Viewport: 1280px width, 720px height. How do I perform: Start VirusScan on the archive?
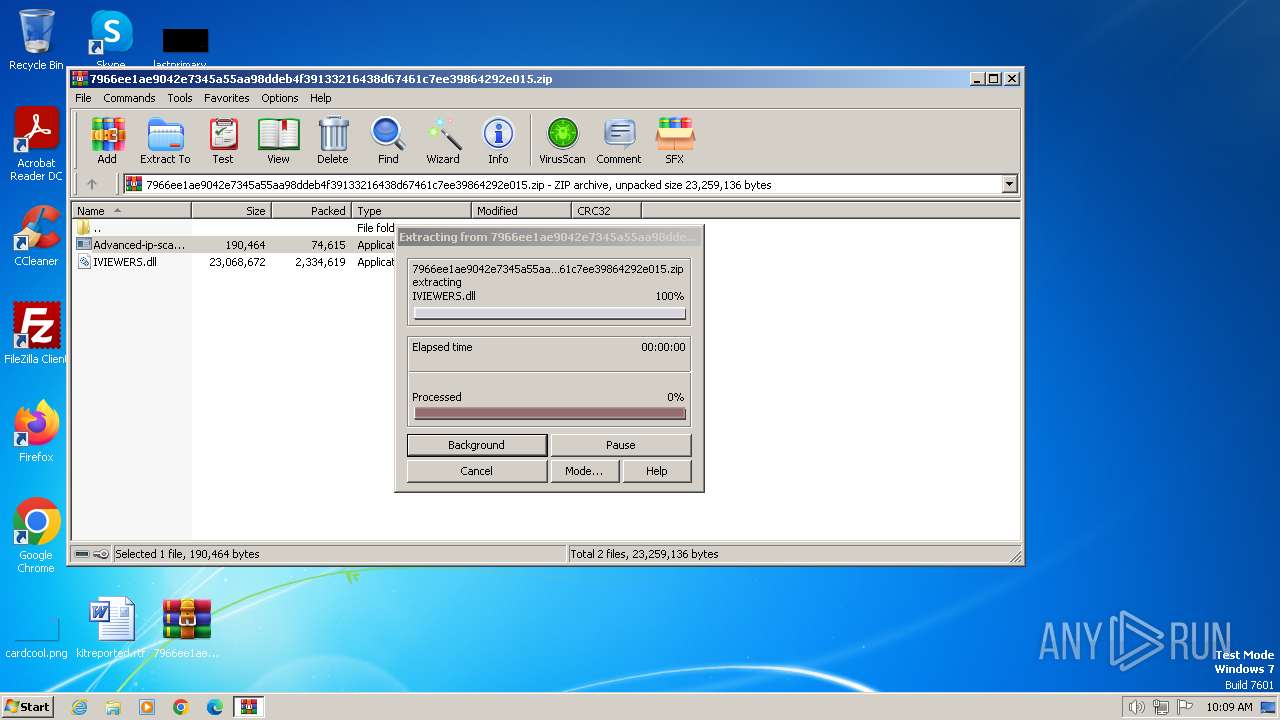pyautogui.click(x=562, y=140)
